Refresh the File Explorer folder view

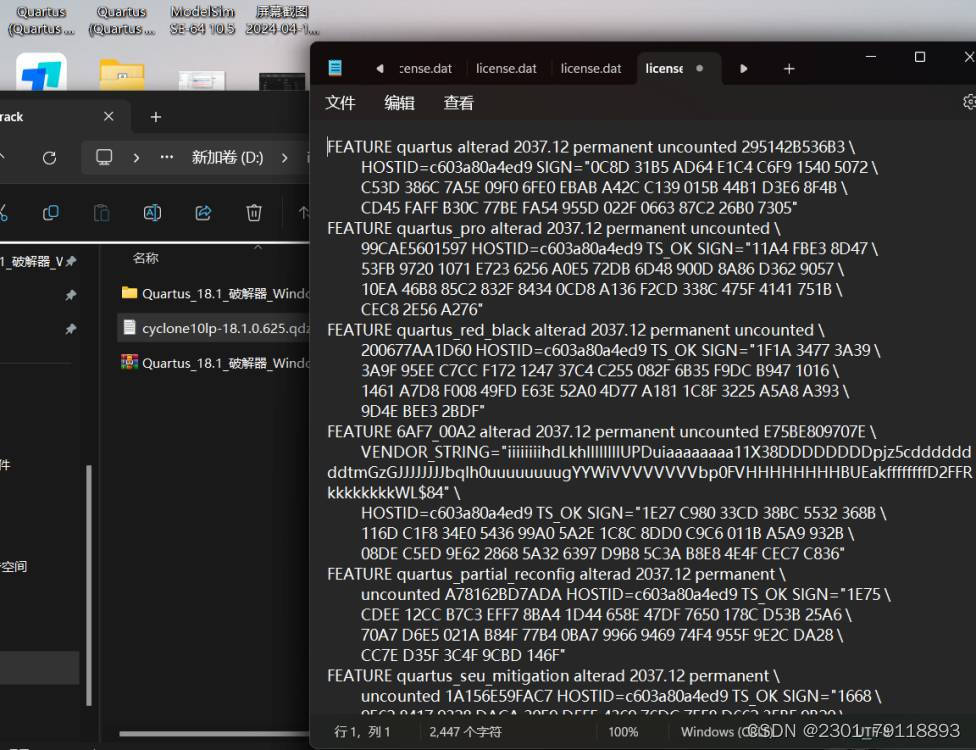pyautogui.click(x=49, y=157)
